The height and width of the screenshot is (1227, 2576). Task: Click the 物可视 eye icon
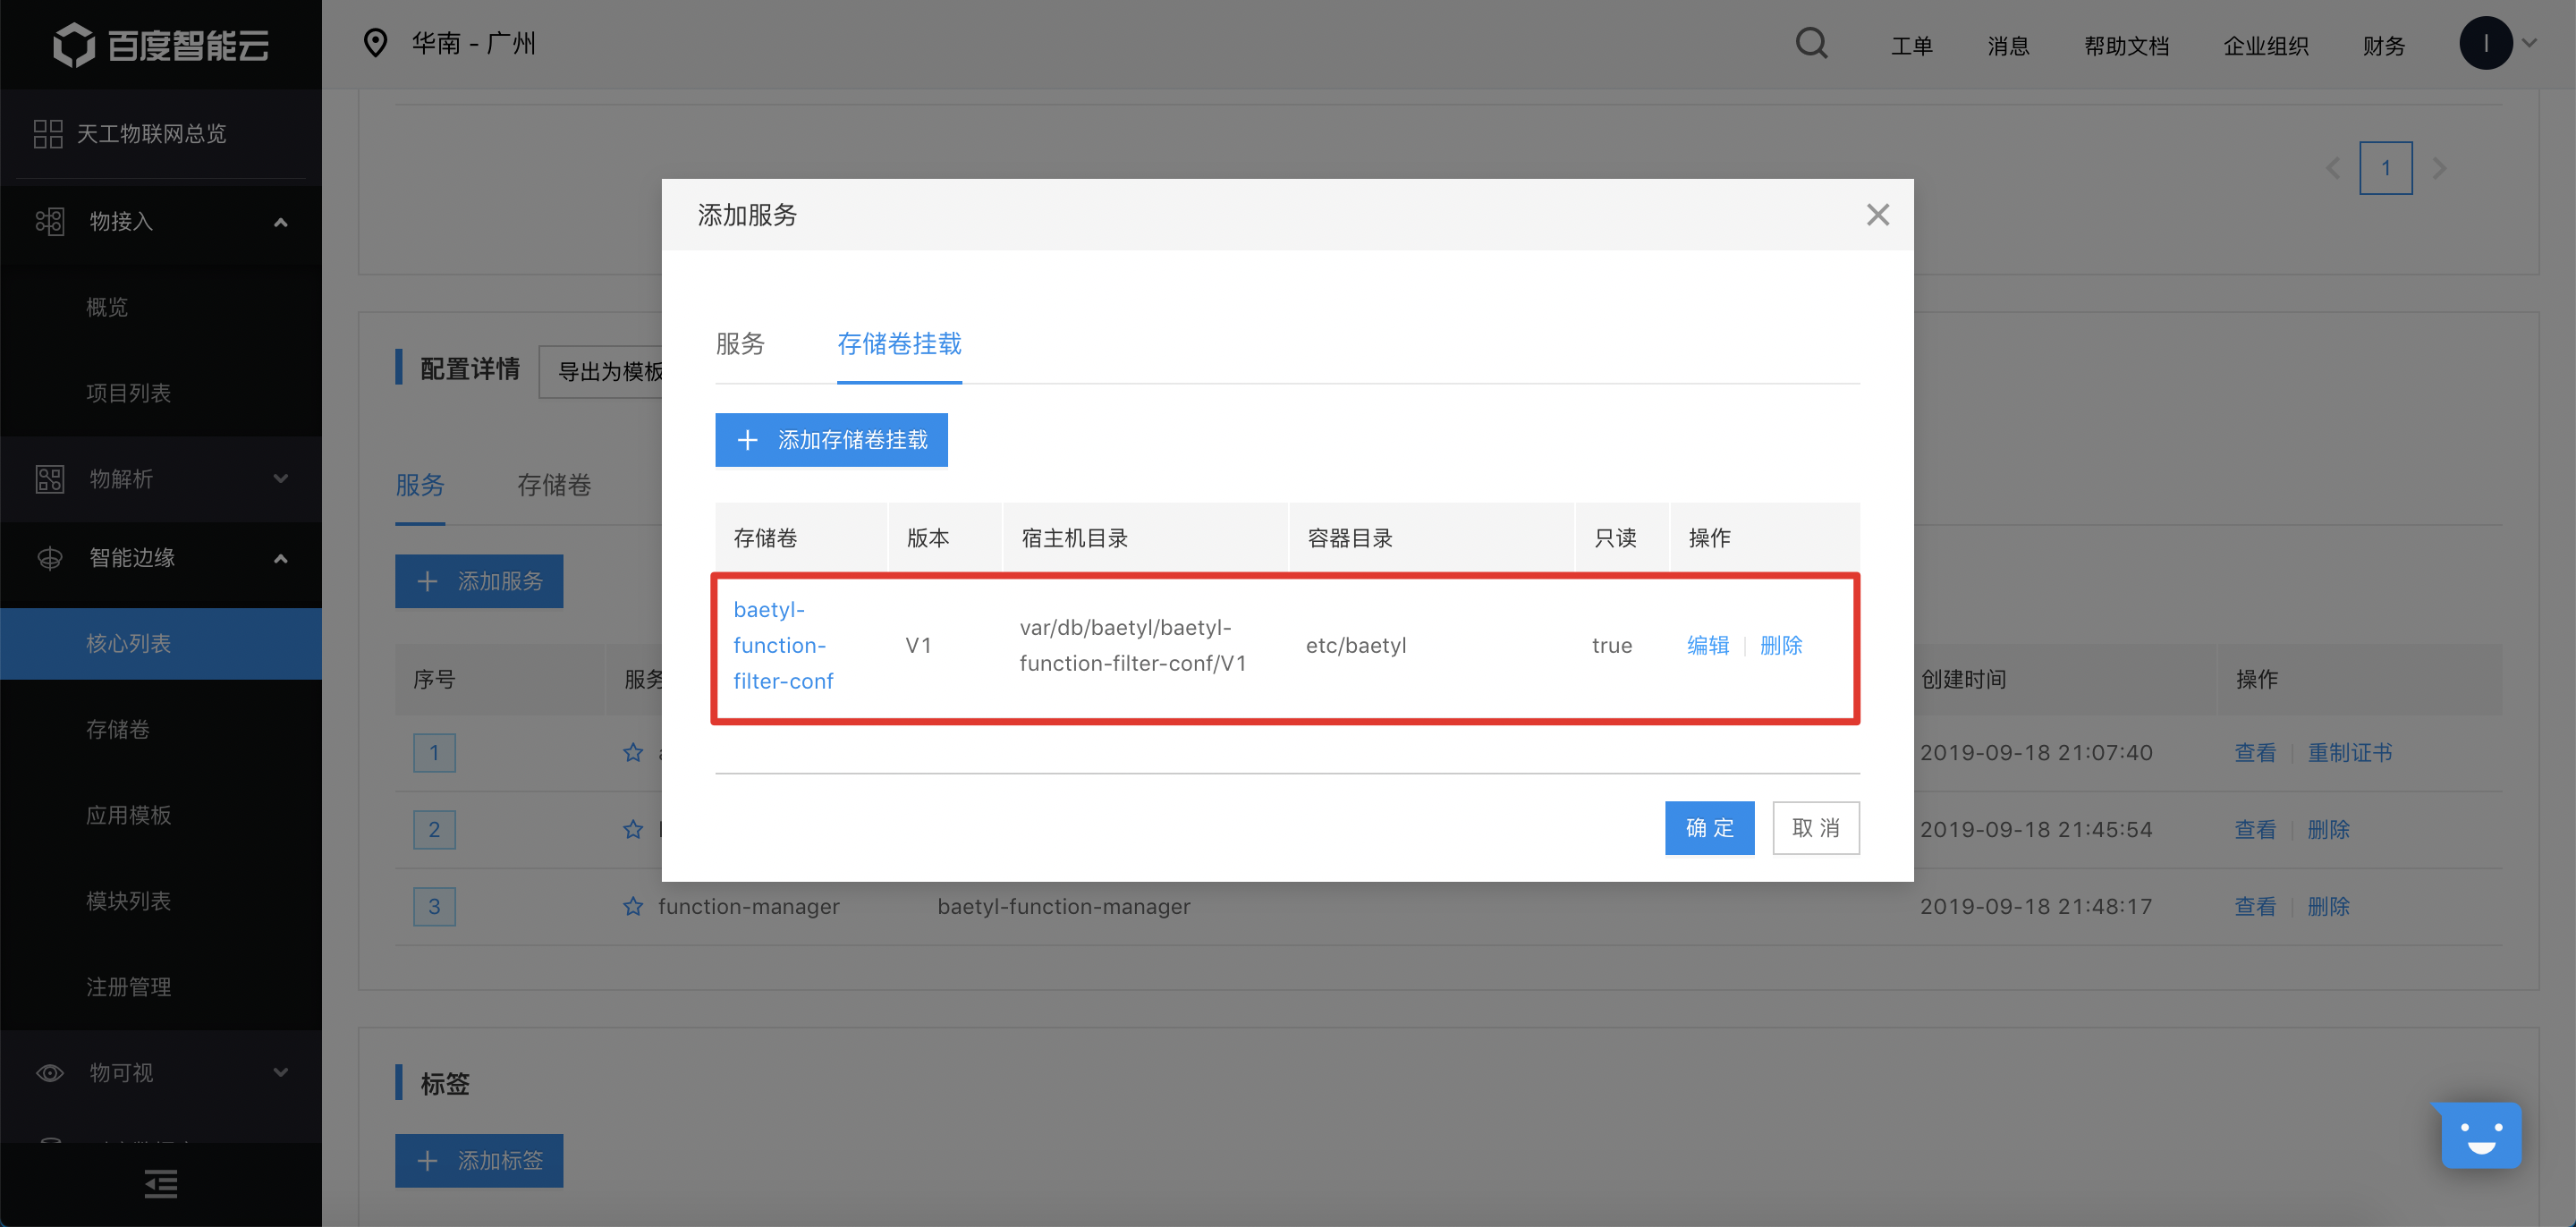50,1073
